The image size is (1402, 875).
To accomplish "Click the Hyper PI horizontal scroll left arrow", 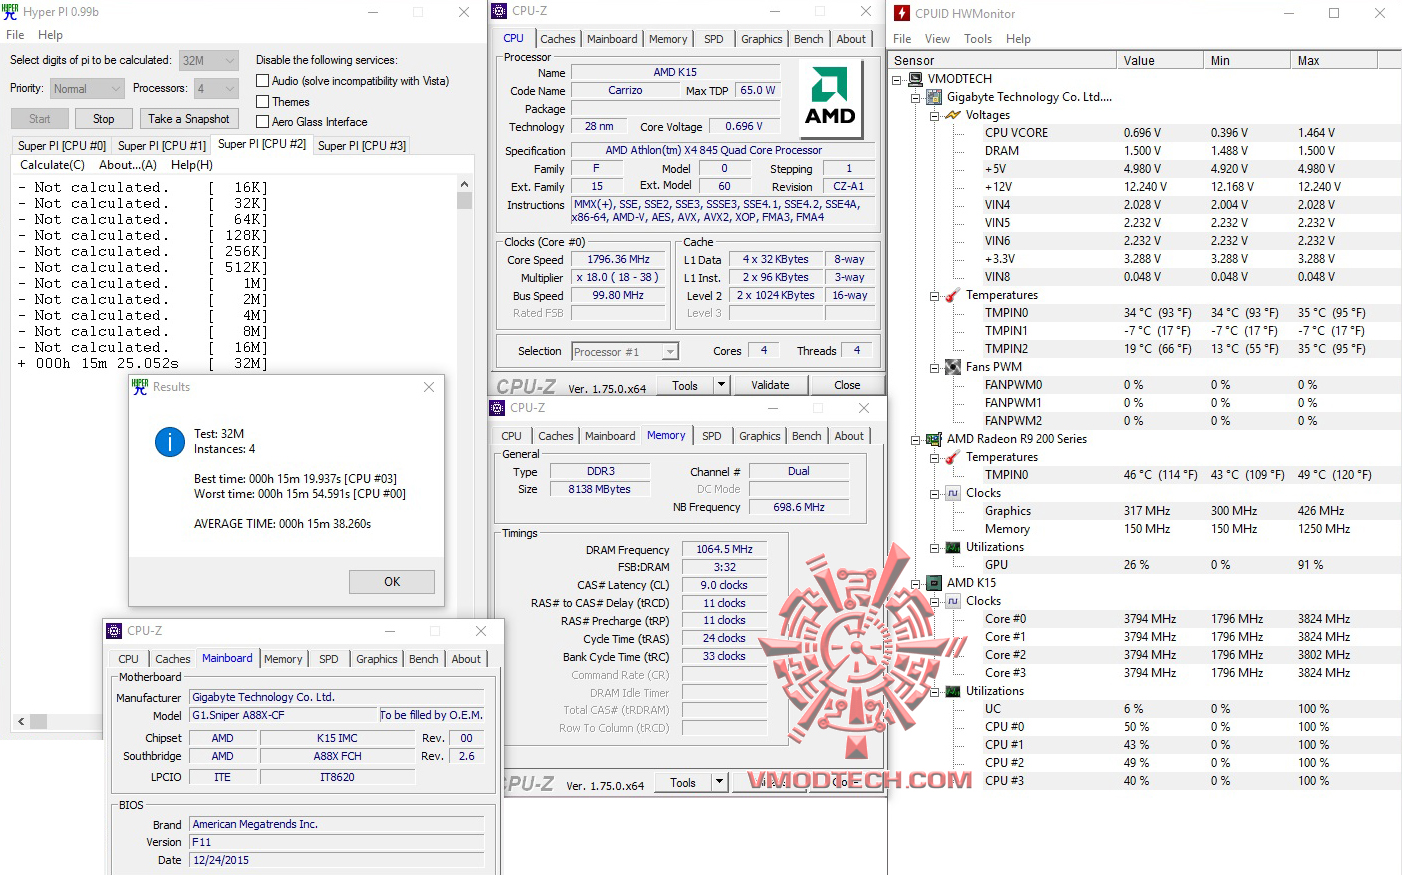I will (21, 721).
